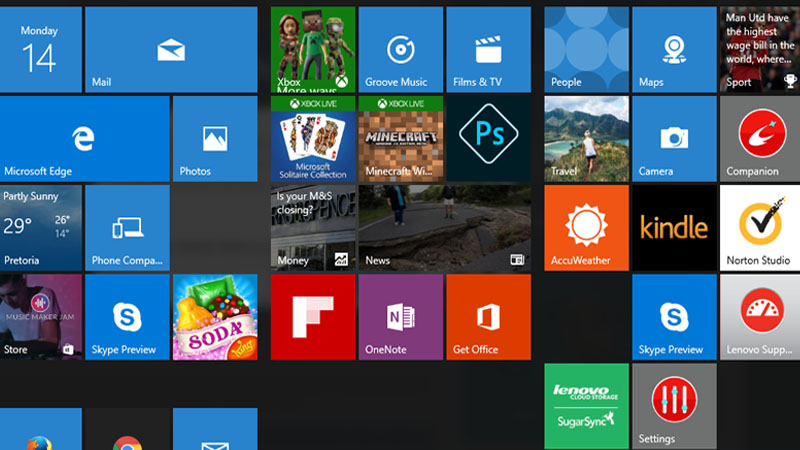The width and height of the screenshot is (800, 450).
Task: Open the Mail tile
Action: (171, 49)
